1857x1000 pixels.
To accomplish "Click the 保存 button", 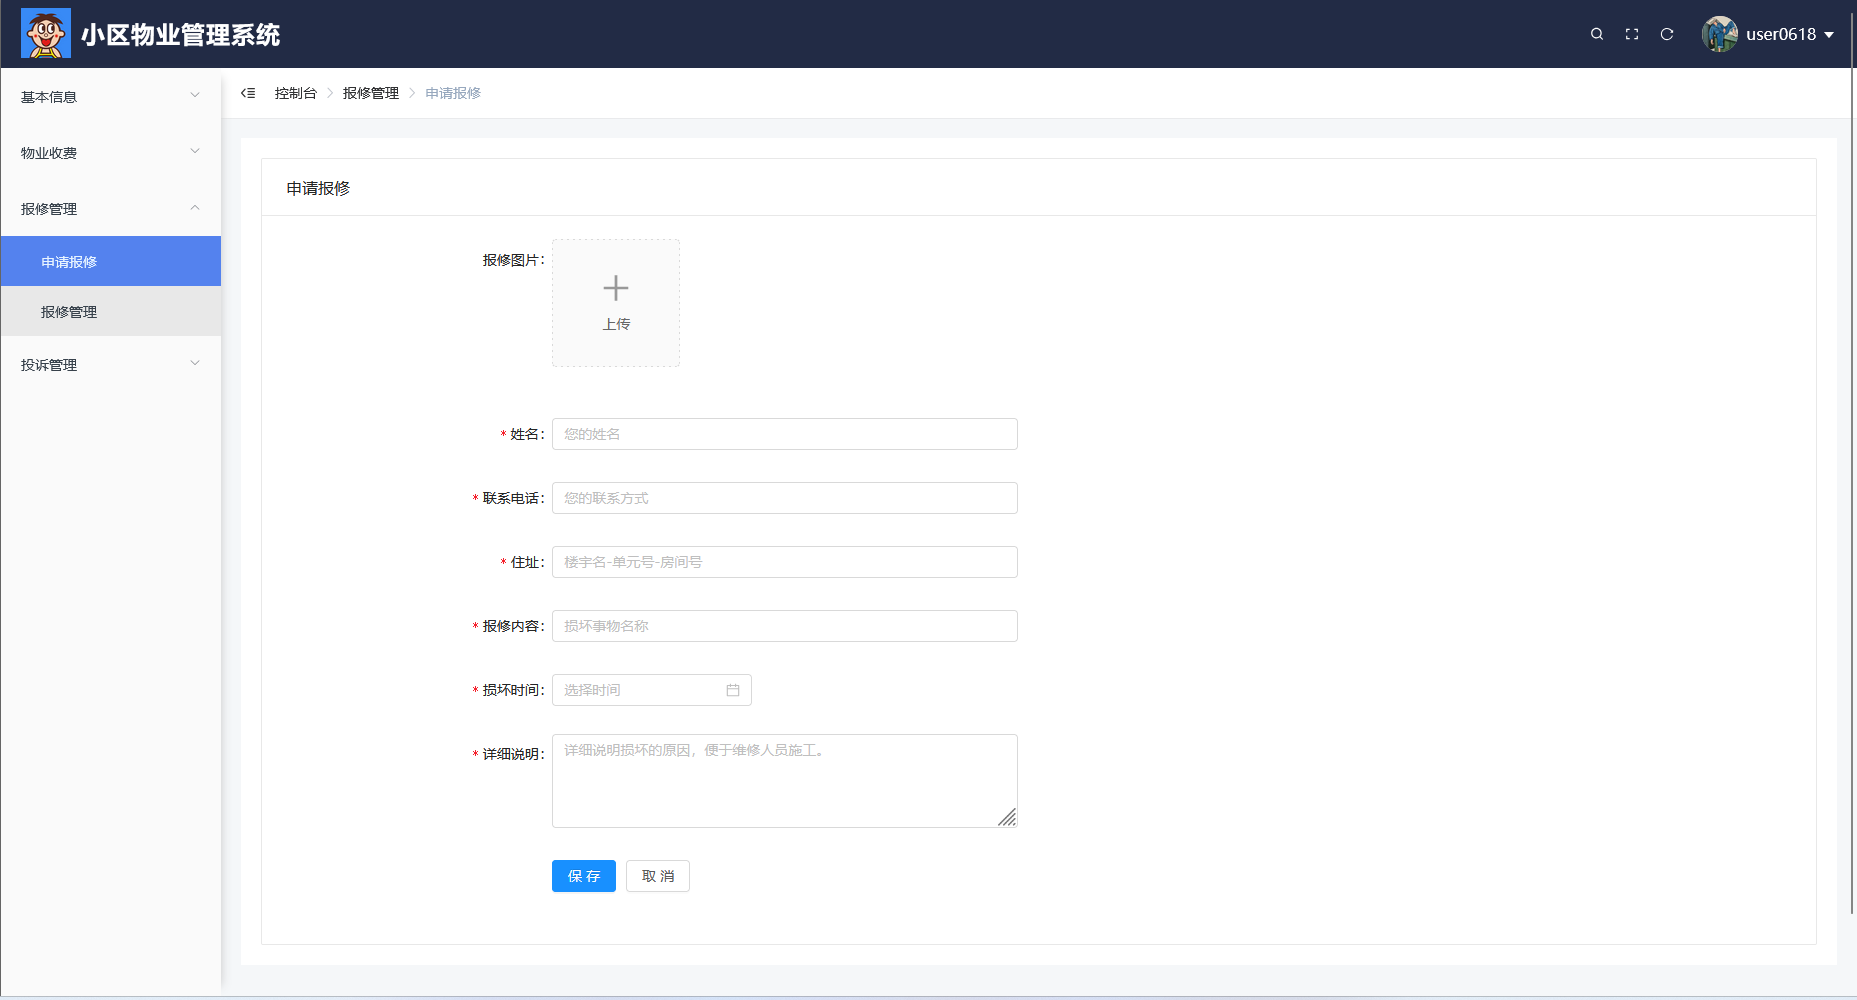I will tap(584, 876).
